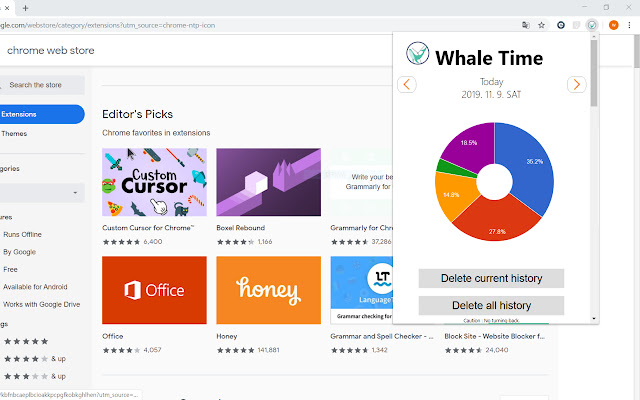The width and height of the screenshot is (640, 400).
Task: Select three stars & up rating filter
Action: tap(35, 376)
